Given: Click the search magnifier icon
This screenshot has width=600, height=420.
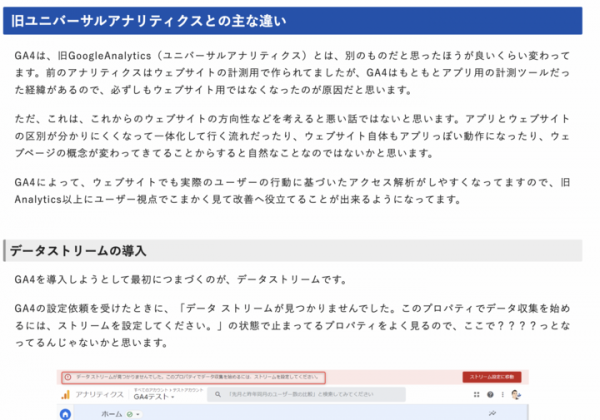Looking at the screenshot, I should click(218, 394).
